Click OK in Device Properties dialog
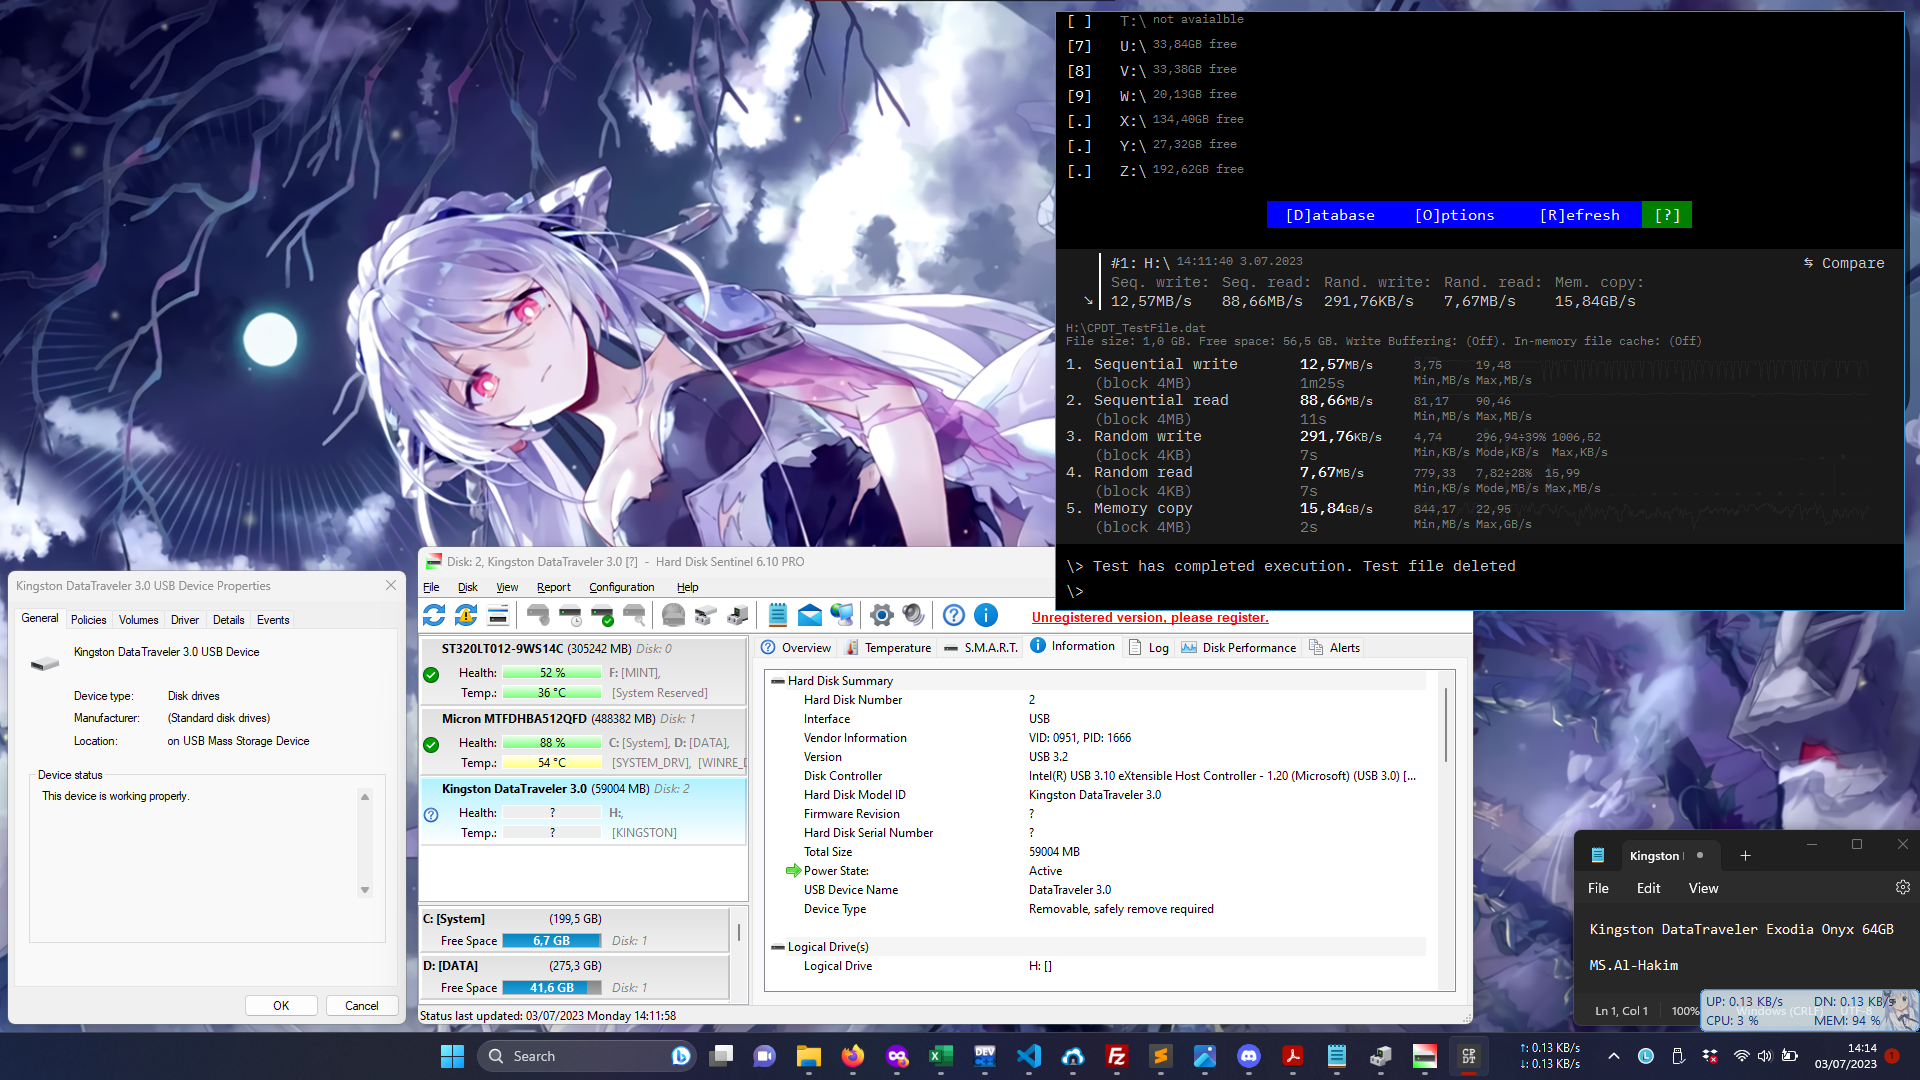Image resolution: width=1920 pixels, height=1080 pixels. pos(281,1006)
